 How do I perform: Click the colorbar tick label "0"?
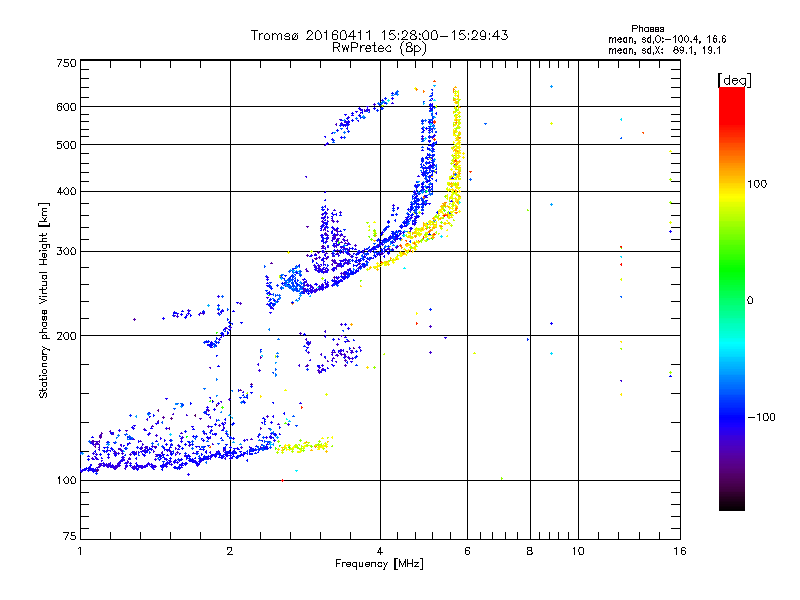pyautogui.click(x=750, y=301)
